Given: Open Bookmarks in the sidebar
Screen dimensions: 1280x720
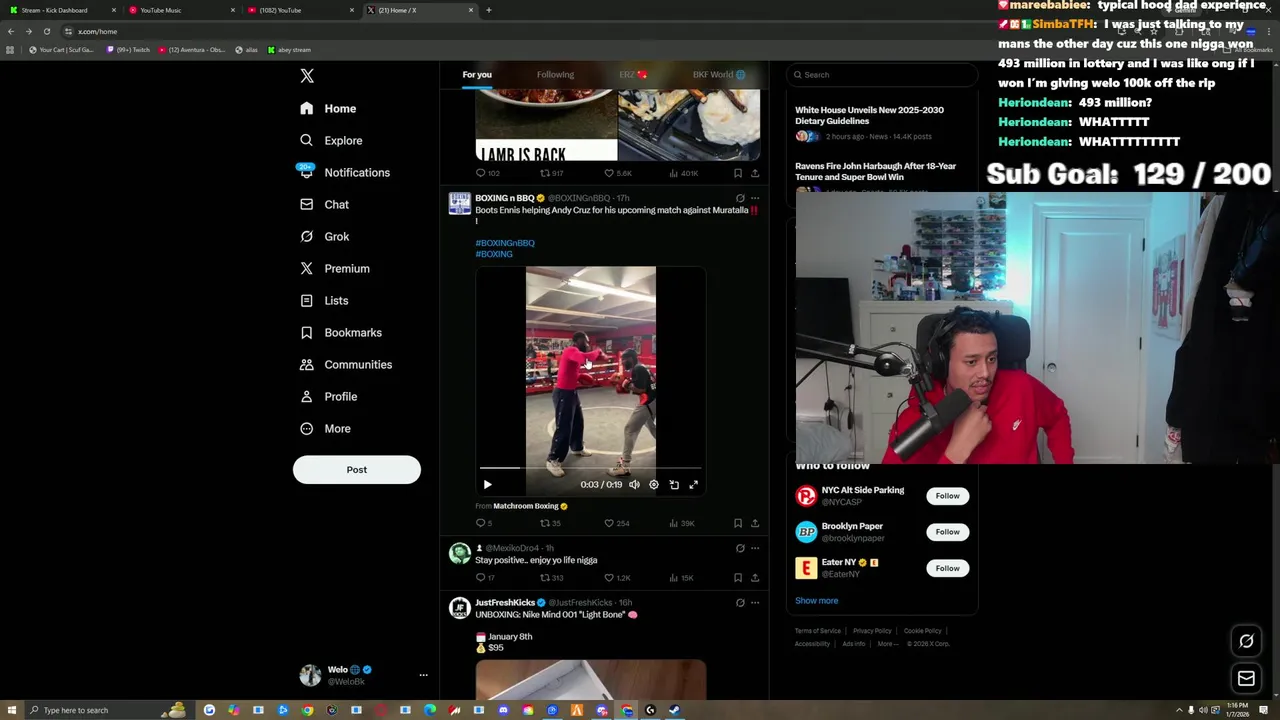Looking at the screenshot, I should pos(340,332).
